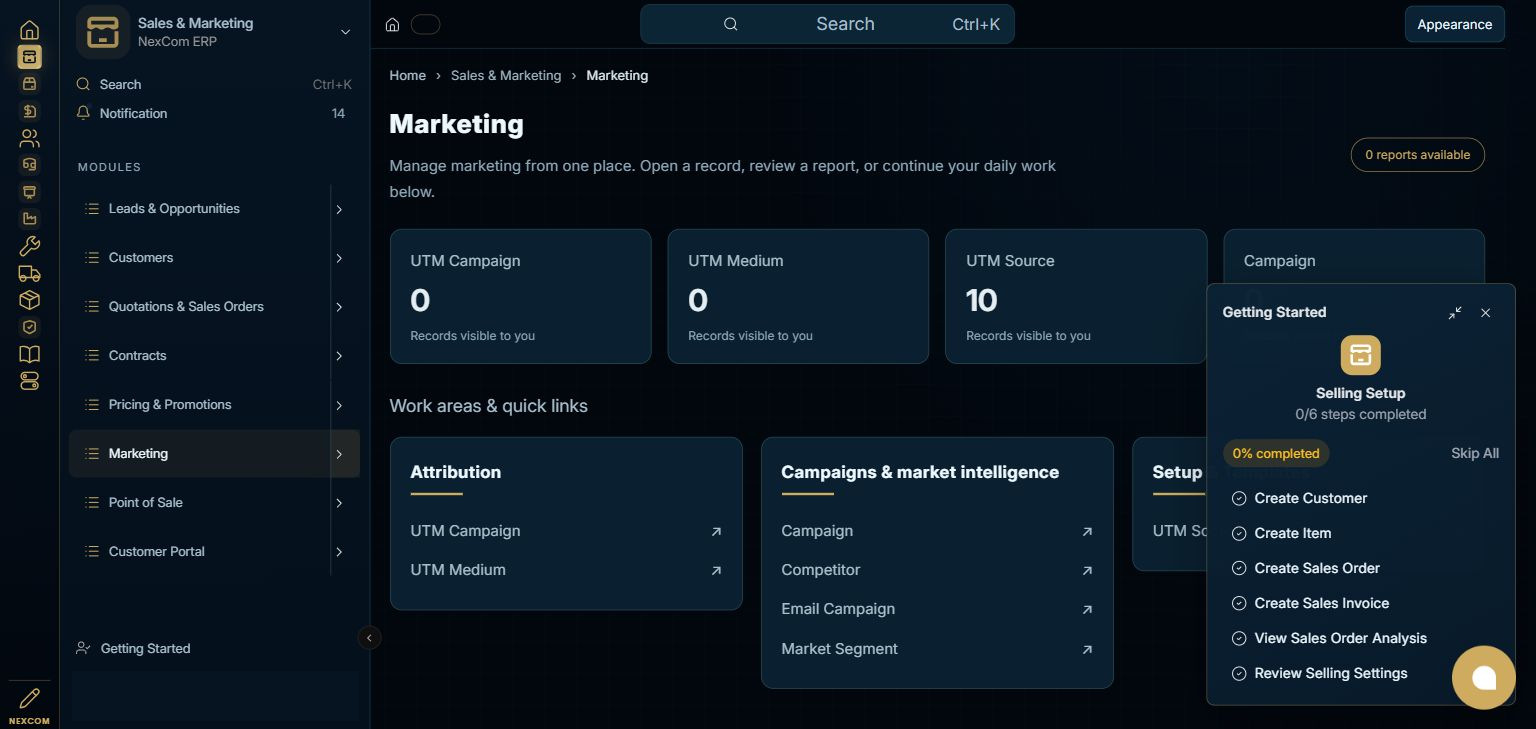The image size is (1536, 729).
Task: Open the factory manufacturing rail icon
Action: [x=30, y=219]
